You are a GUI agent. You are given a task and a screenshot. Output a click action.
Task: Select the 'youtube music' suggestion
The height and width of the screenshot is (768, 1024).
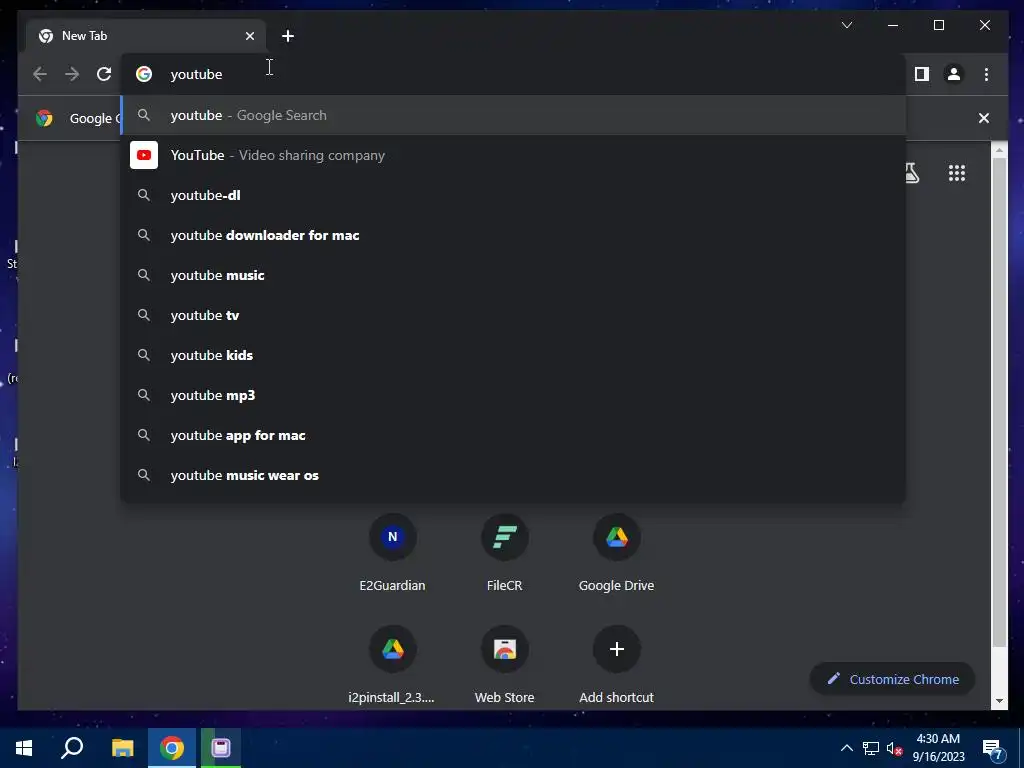click(x=513, y=275)
